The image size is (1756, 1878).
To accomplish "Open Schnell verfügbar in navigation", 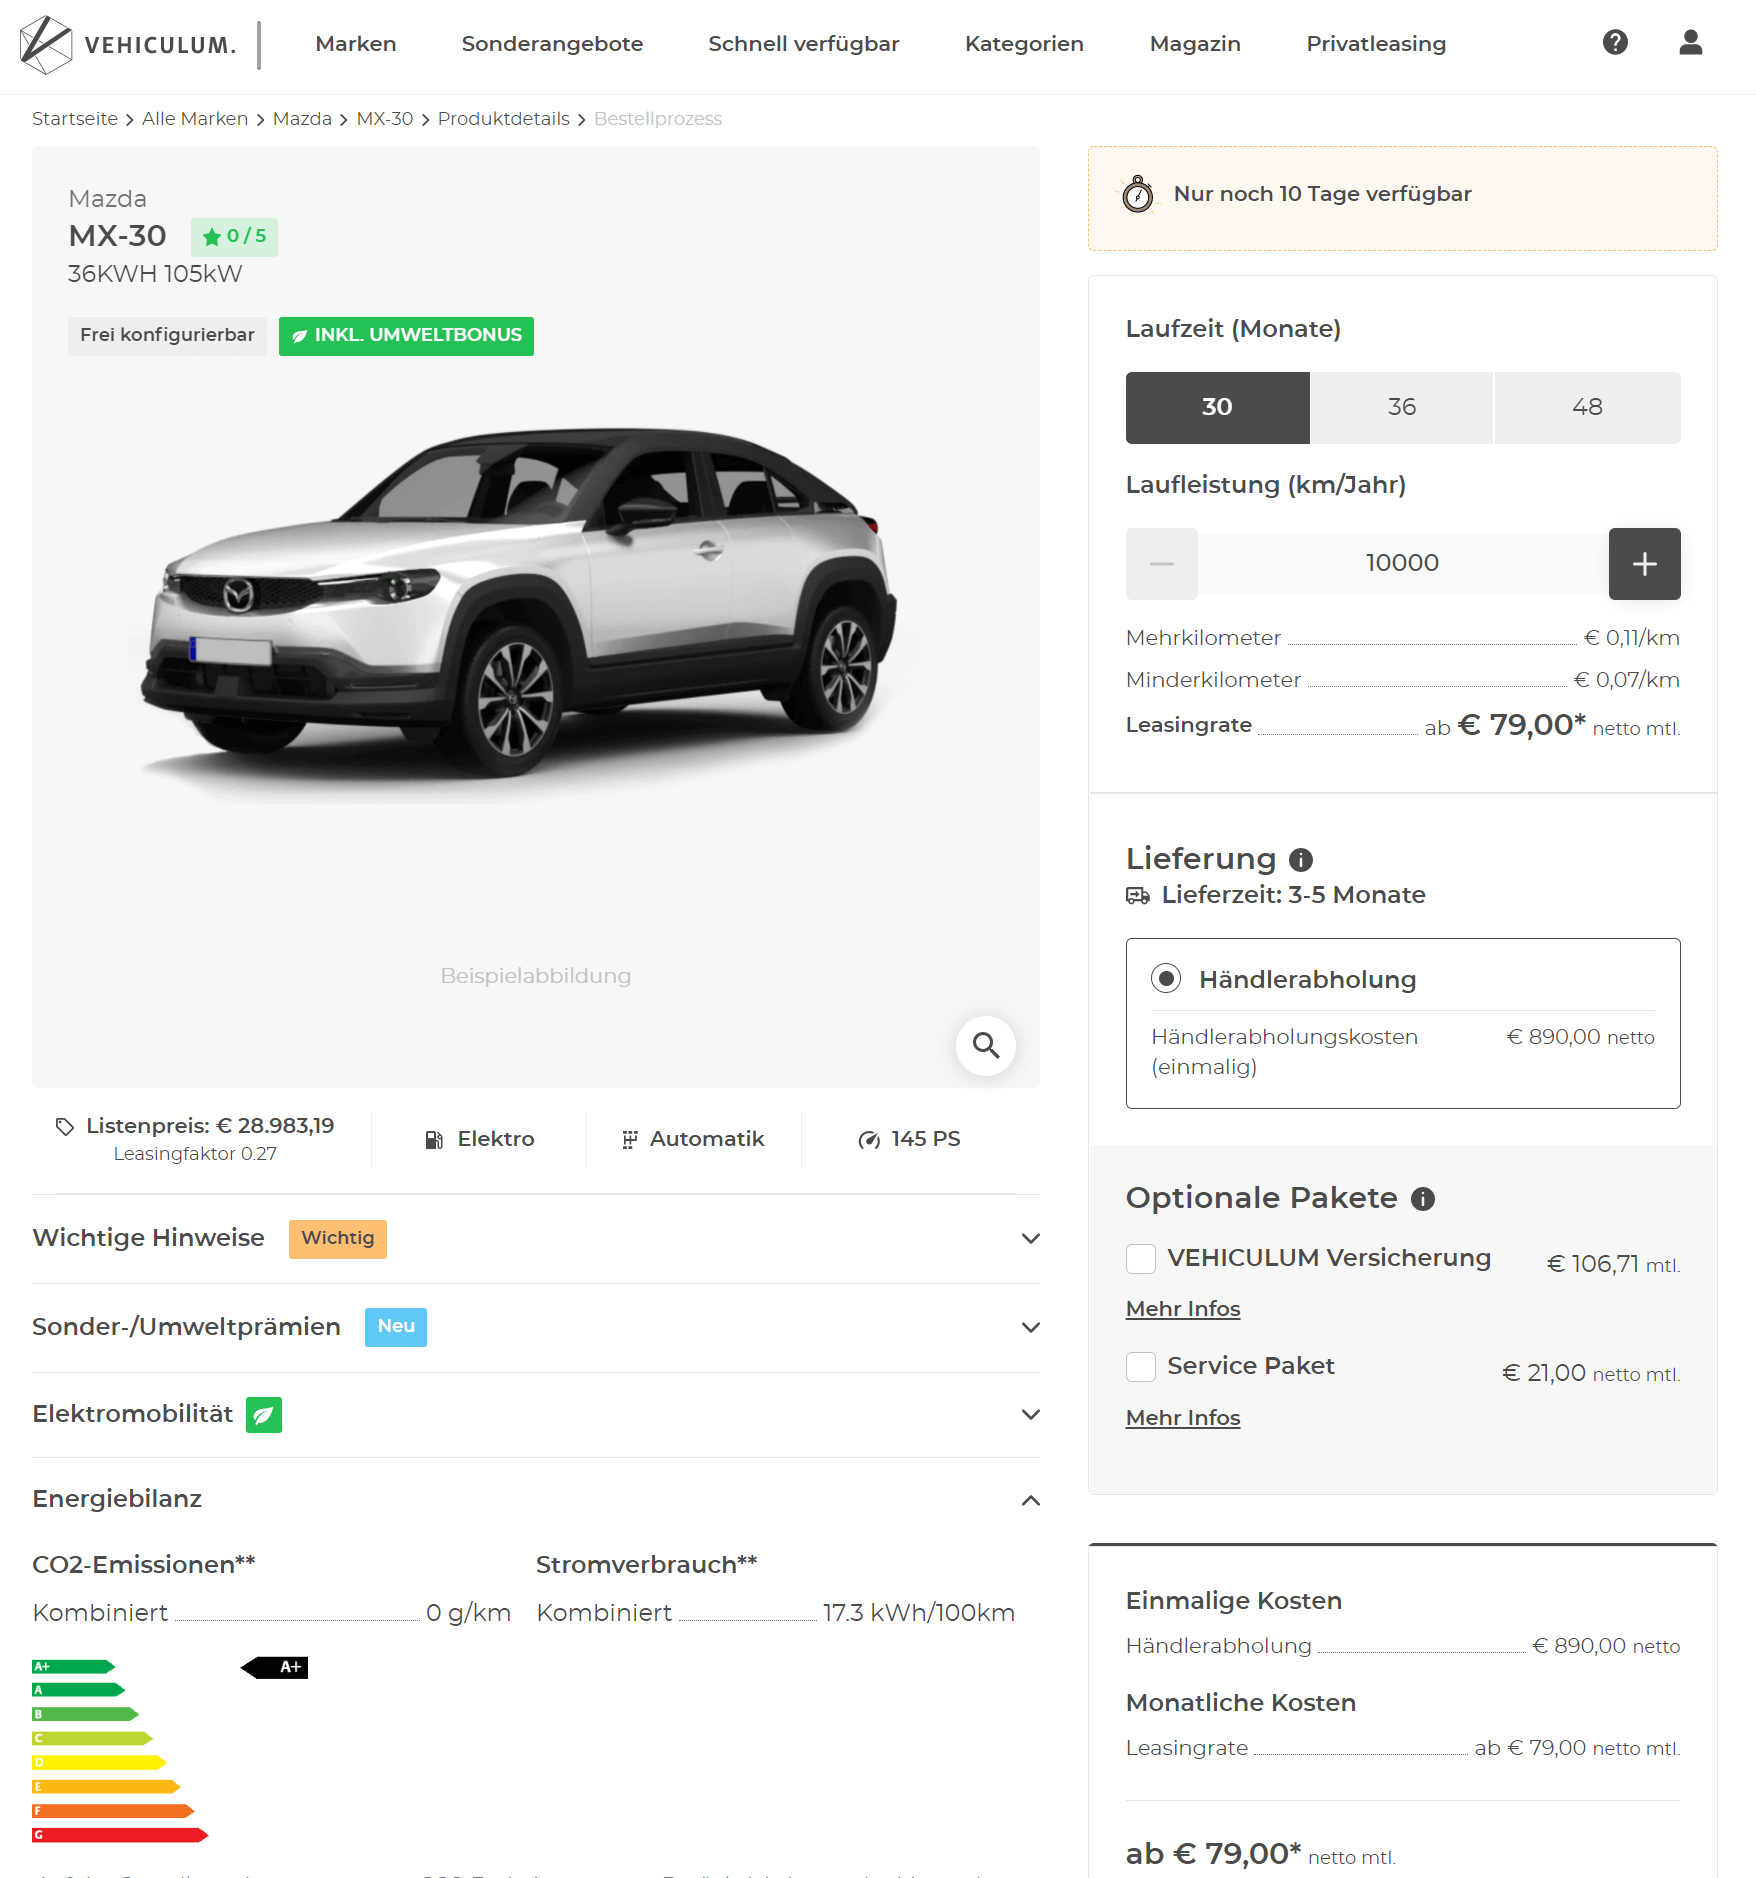I will coord(804,44).
